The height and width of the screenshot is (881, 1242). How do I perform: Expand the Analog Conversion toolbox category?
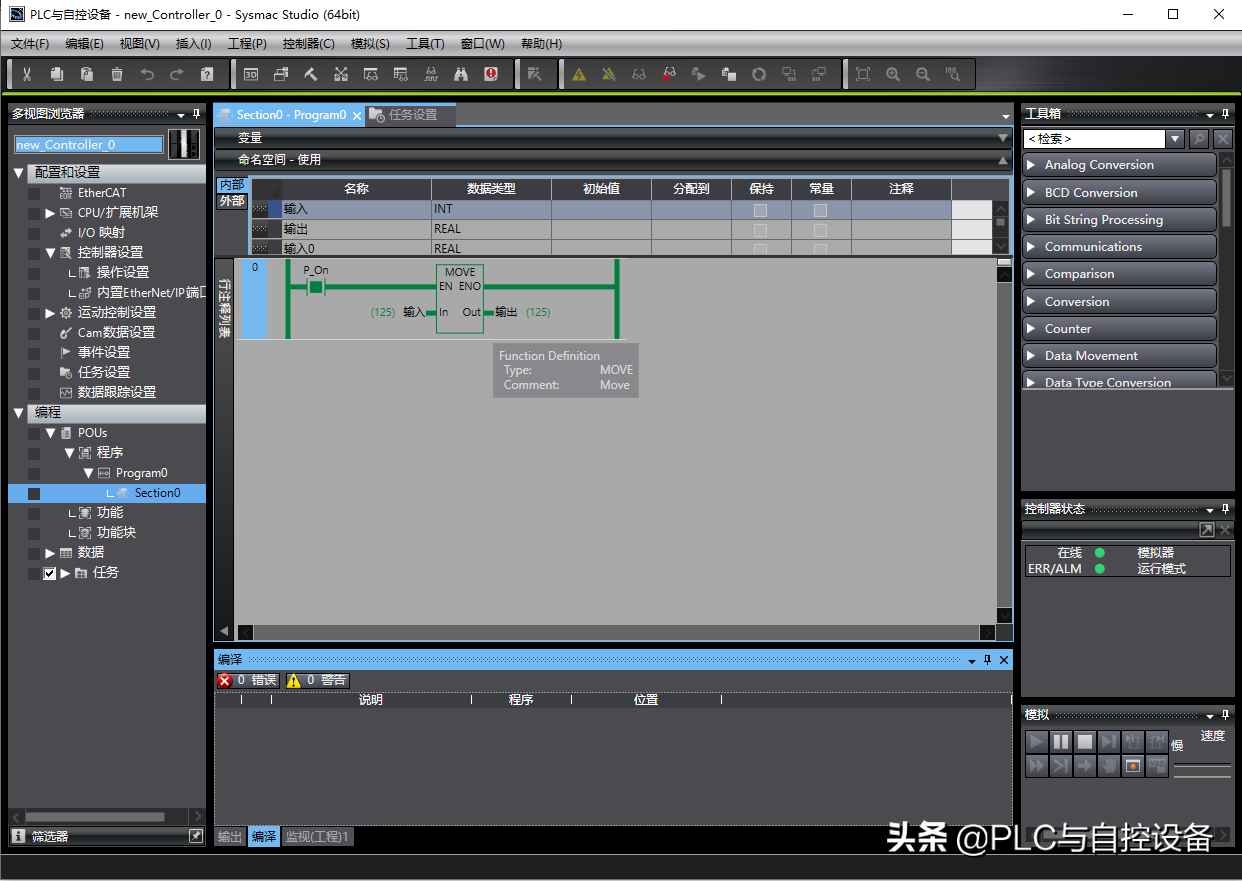click(1032, 165)
